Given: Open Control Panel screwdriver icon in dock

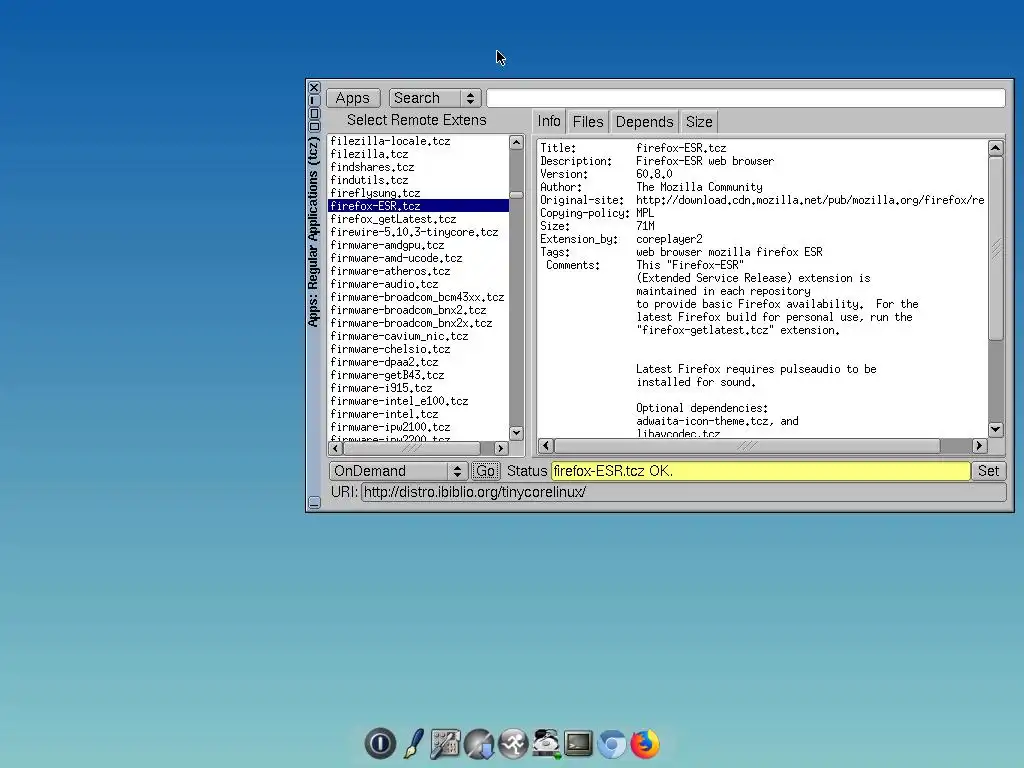Looking at the screenshot, I should (x=445, y=744).
